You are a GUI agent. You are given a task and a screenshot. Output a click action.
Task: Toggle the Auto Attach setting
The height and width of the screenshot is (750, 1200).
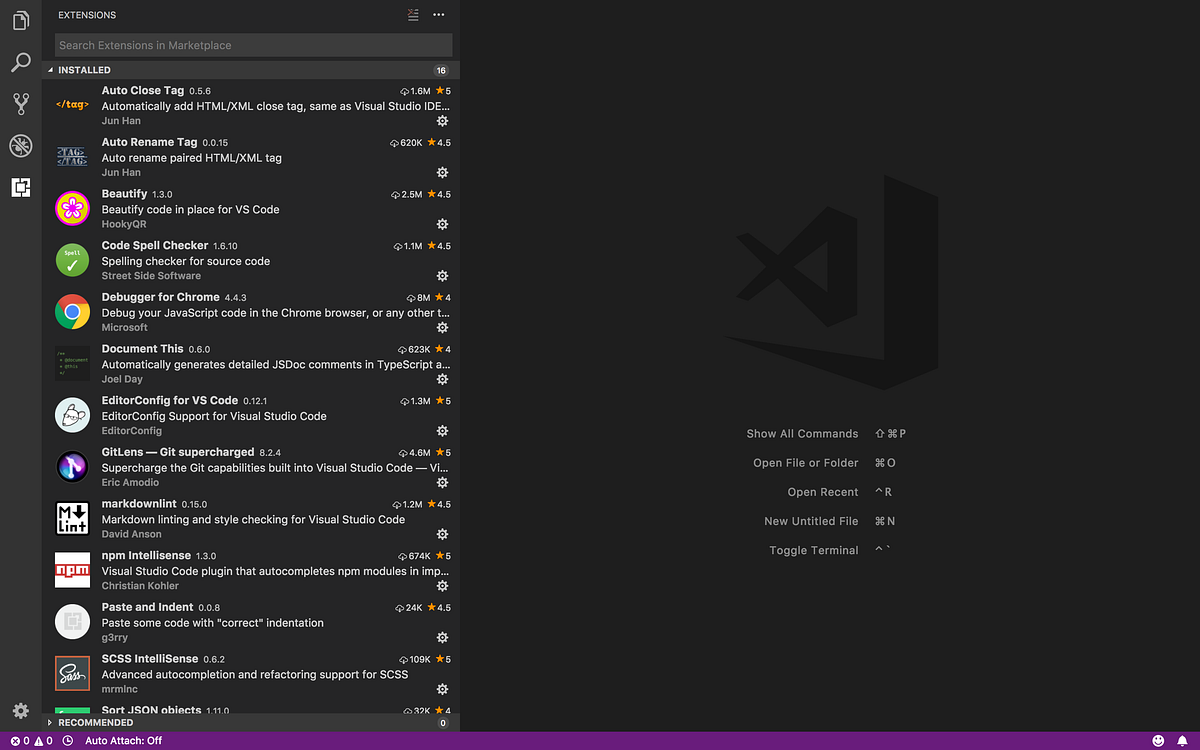[122, 742]
